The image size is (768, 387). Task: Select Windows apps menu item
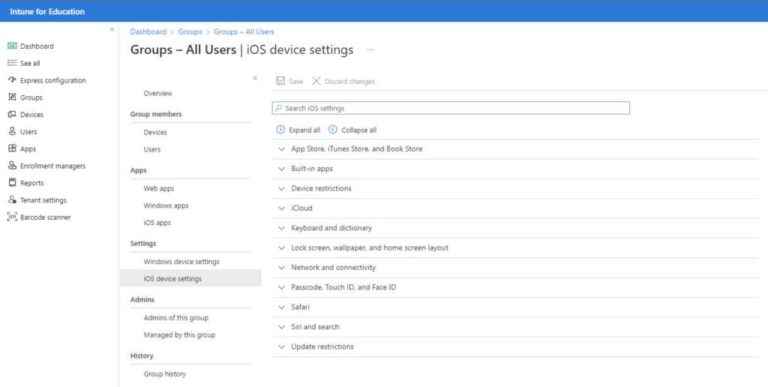click(166, 205)
